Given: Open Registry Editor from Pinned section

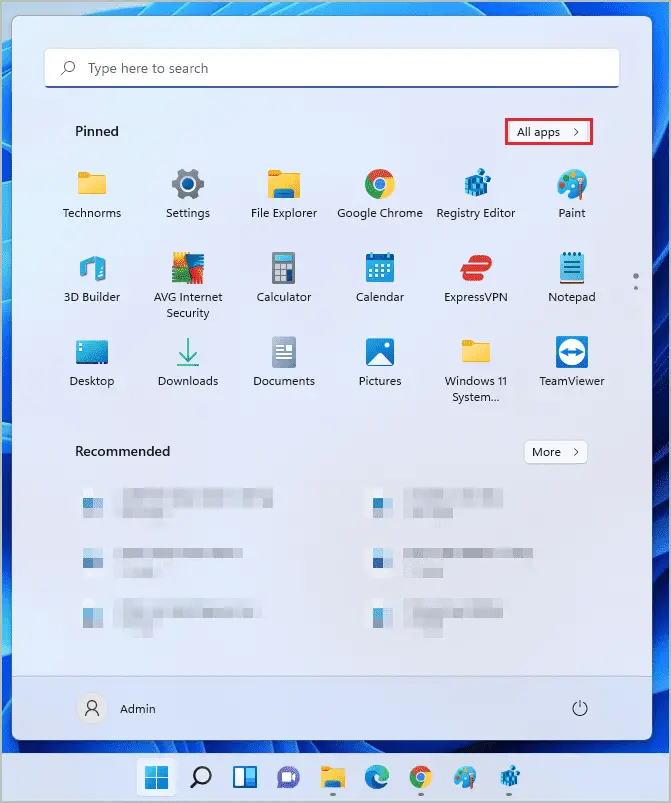Looking at the screenshot, I should click(476, 194).
